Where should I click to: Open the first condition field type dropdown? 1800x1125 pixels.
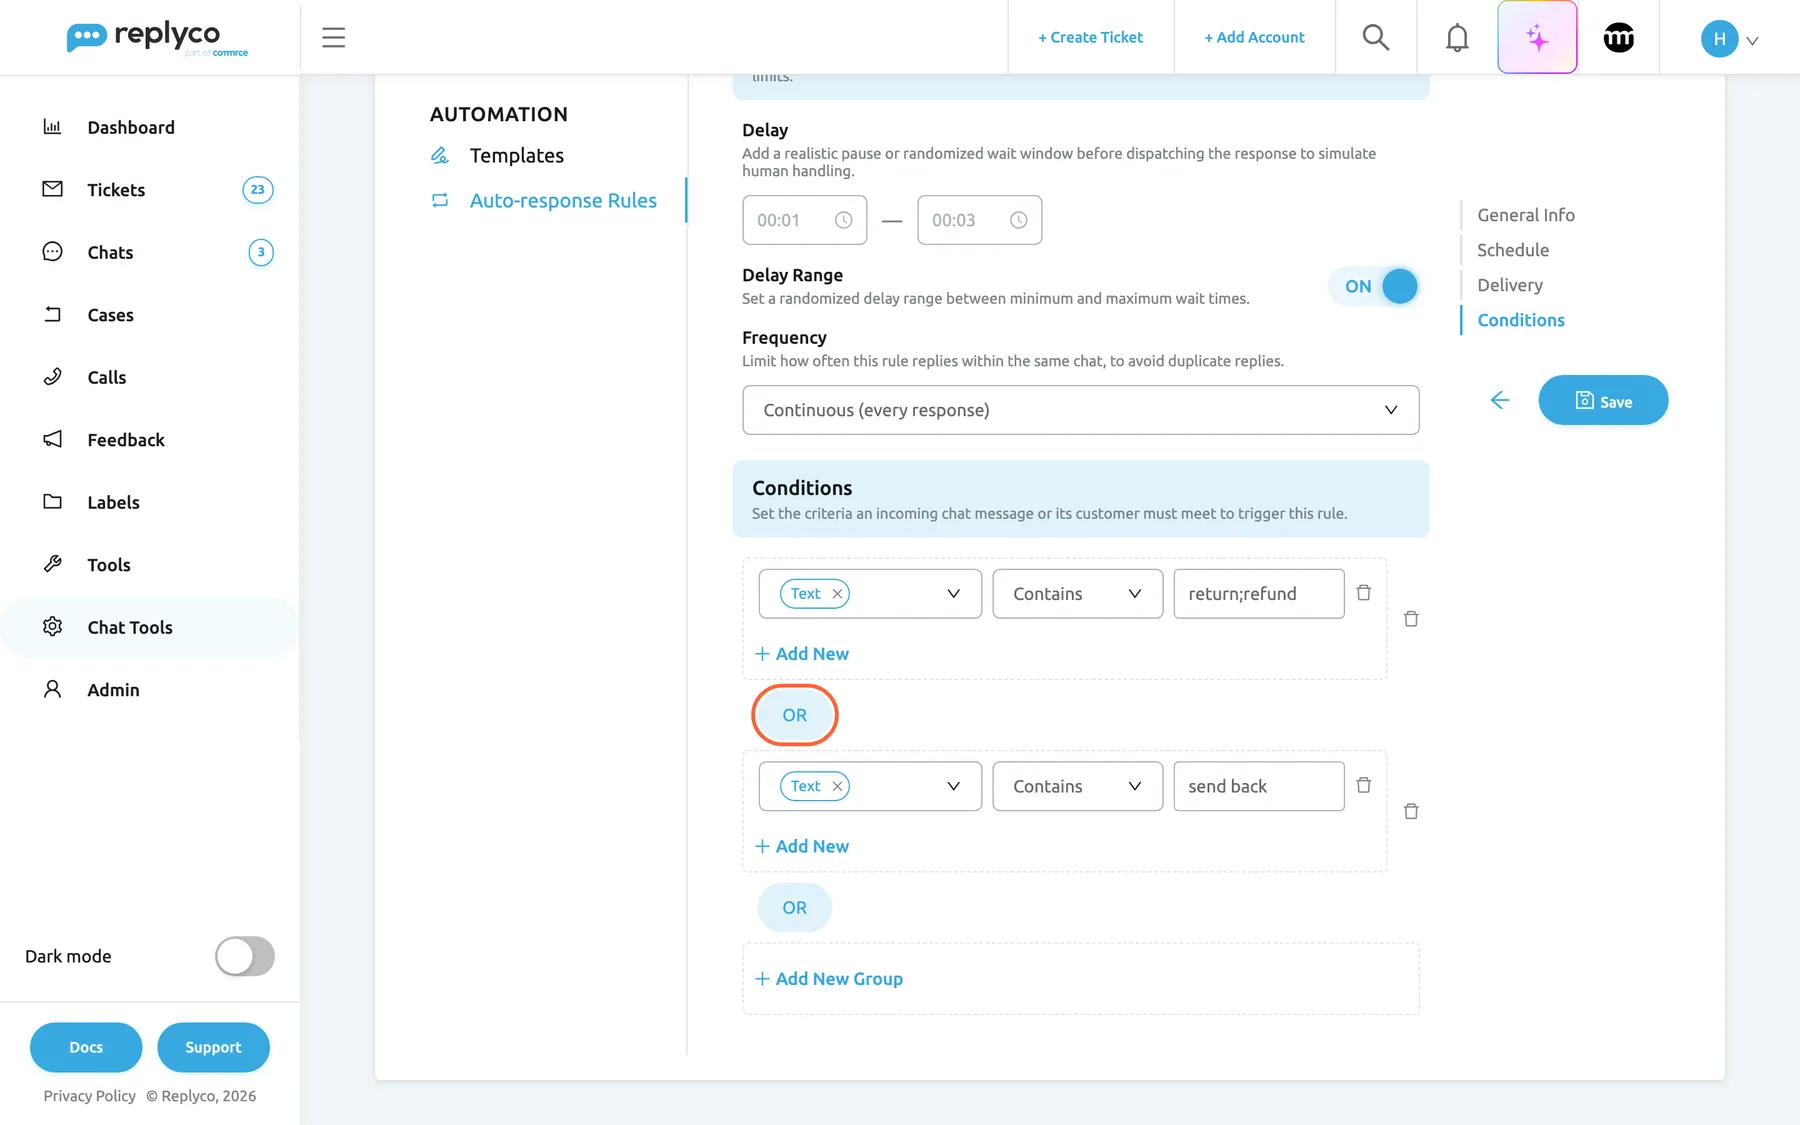coord(870,594)
